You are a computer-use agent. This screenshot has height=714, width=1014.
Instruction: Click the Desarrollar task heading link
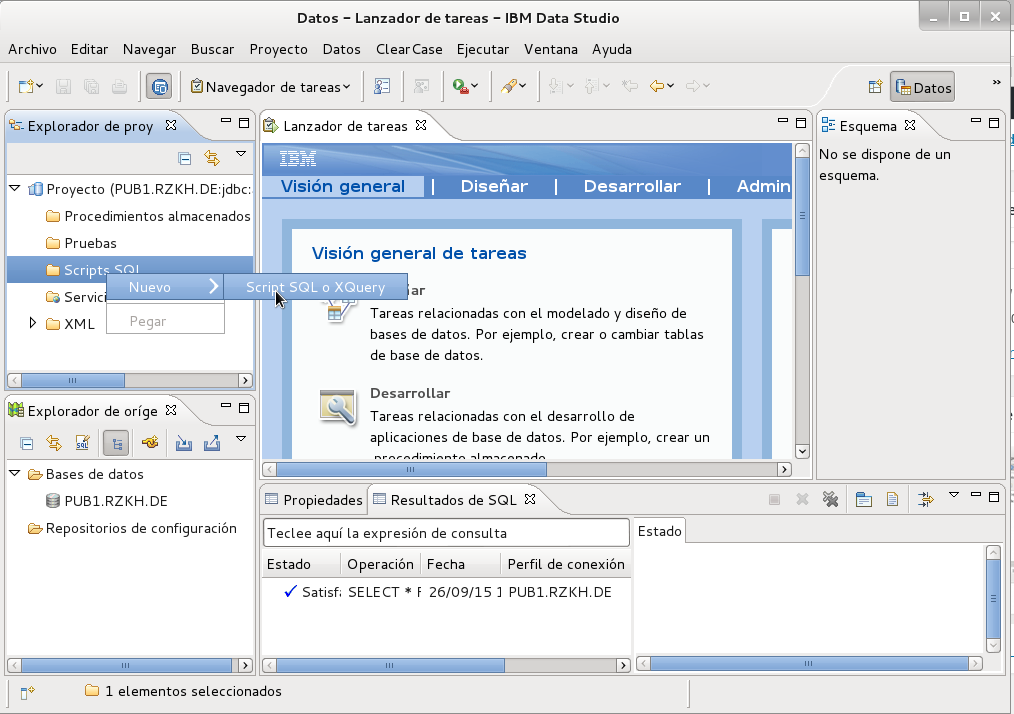click(x=410, y=393)
